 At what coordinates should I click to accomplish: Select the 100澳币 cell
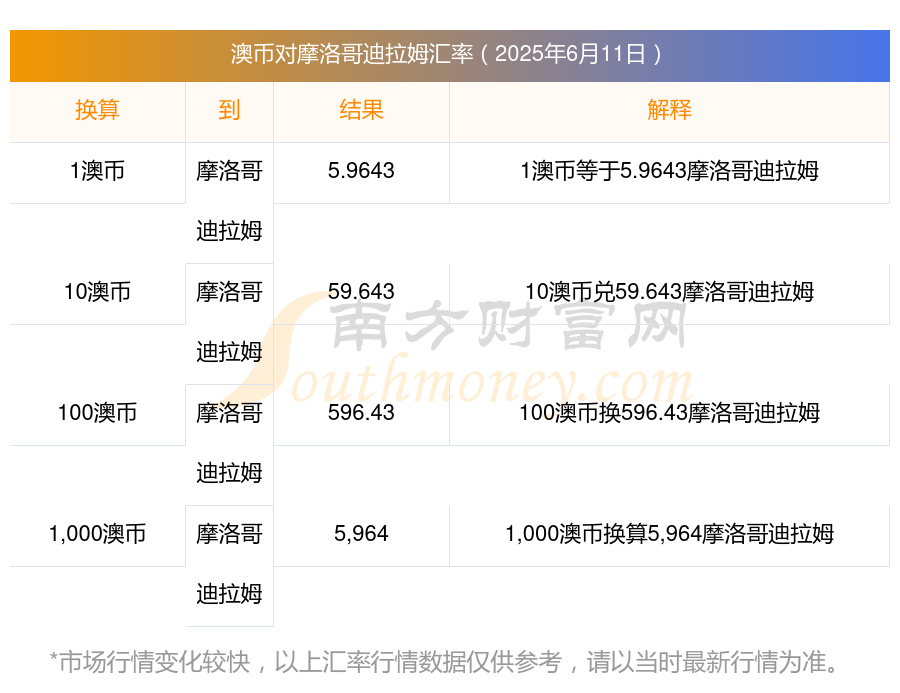tap(97, 413)
